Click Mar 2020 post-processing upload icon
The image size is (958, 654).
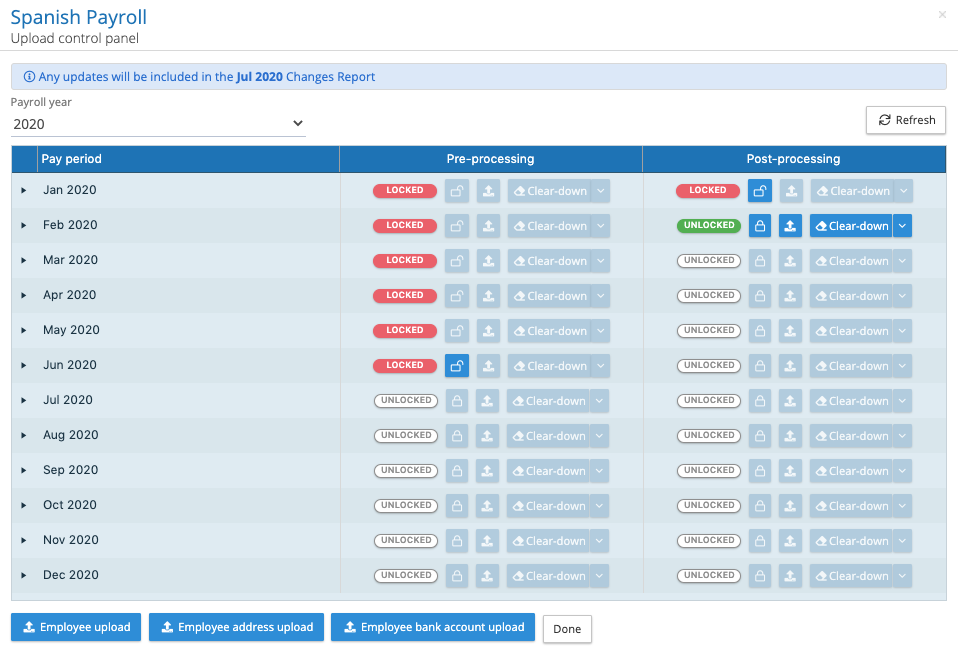[x=791, y=261]
